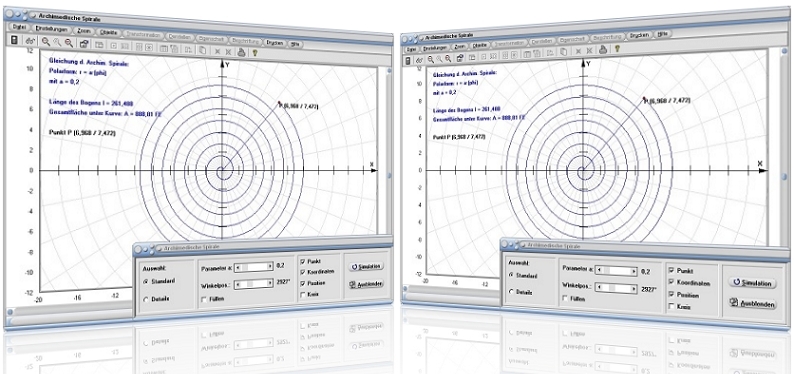The height and width of the screenshot is (374, 794).
Task: Open Darstellen tab in left window
Action: [180, 37]
